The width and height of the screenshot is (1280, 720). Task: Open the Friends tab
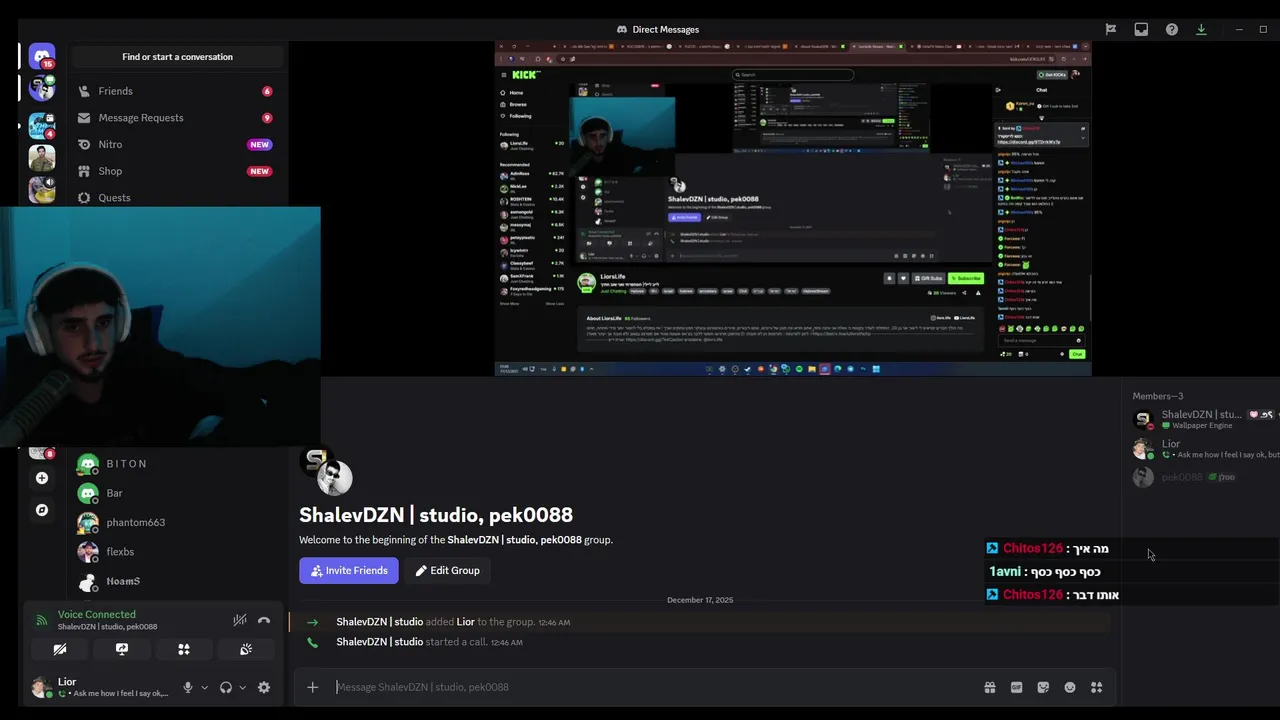(176, 91)
